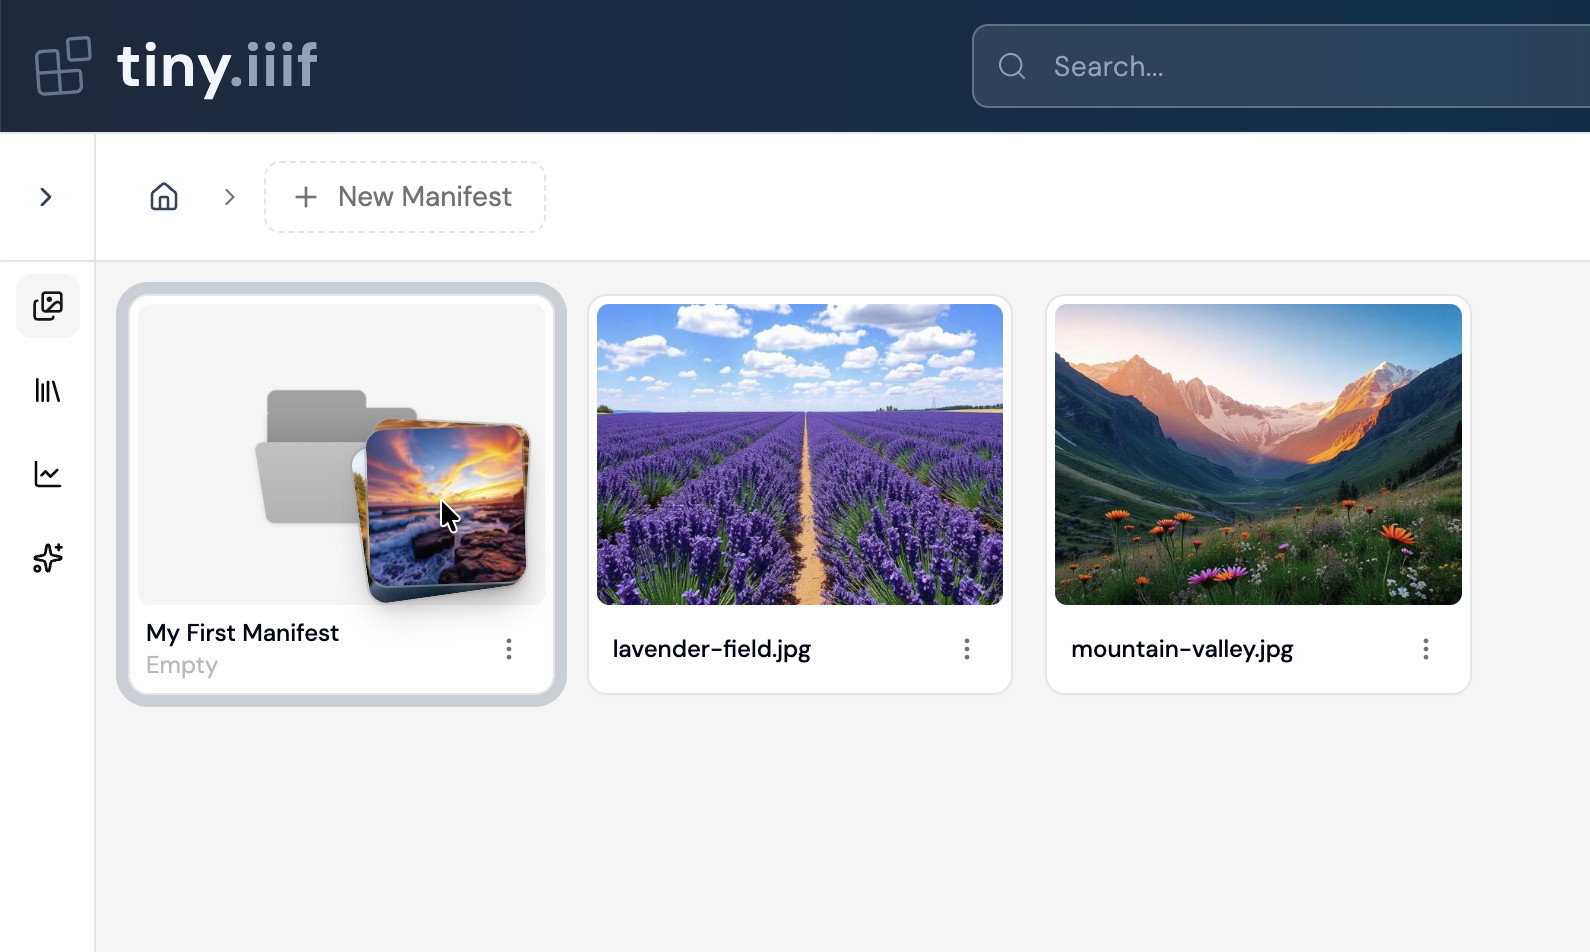Go to the home breadcrumb icon

[164, 197]
